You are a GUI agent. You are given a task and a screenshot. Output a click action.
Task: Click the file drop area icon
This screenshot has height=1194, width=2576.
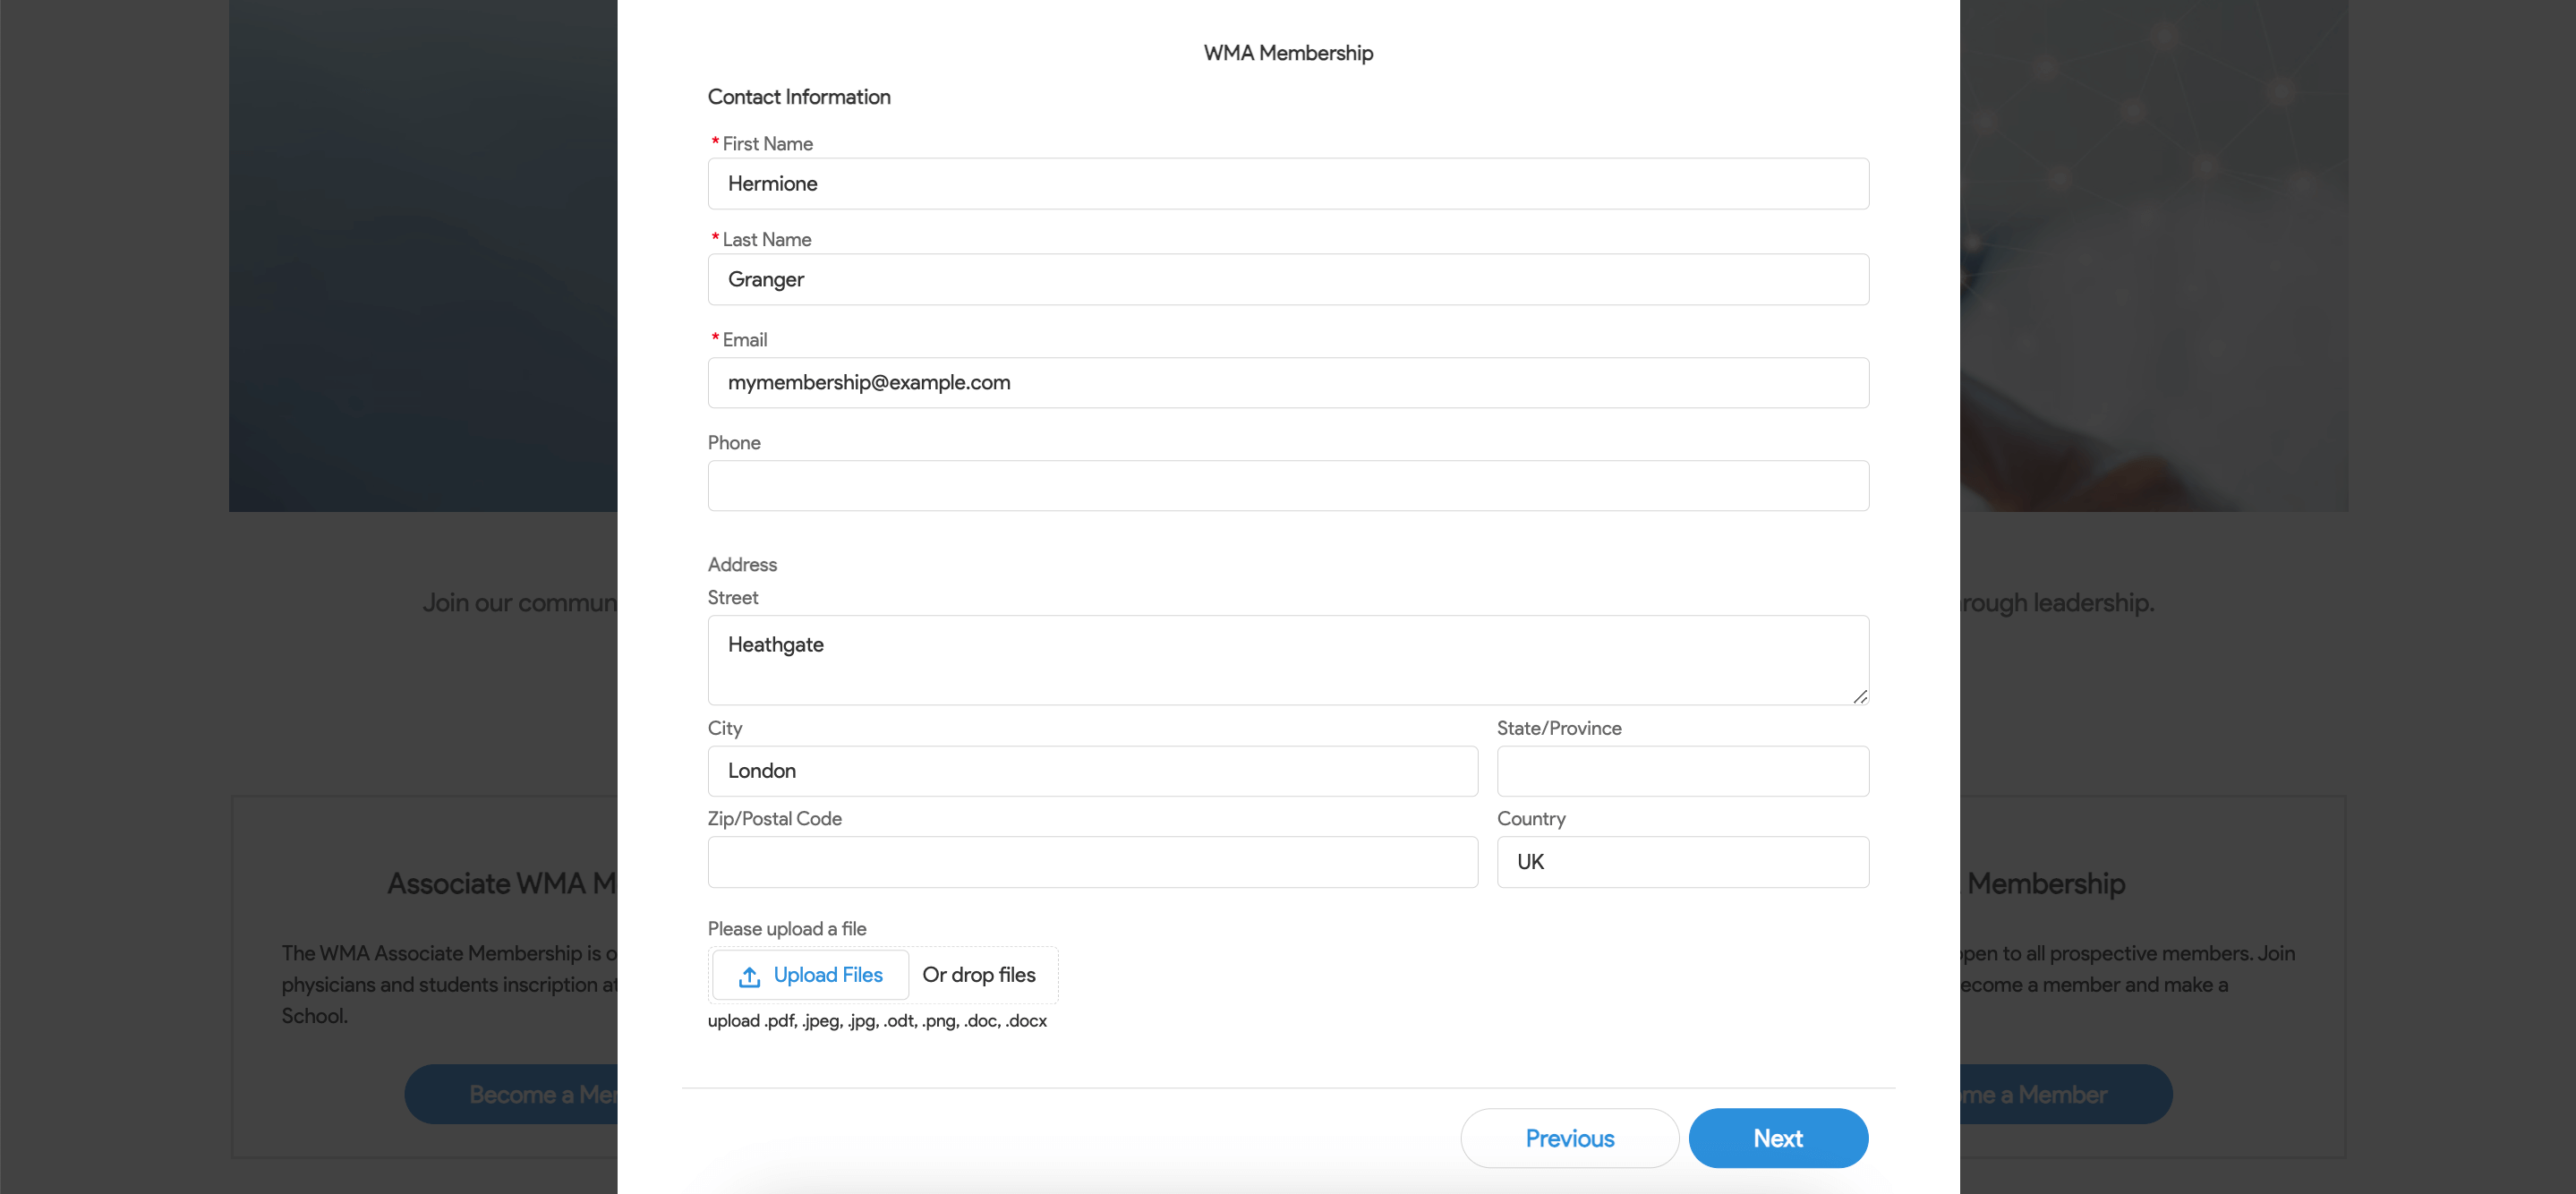[749, 976]
